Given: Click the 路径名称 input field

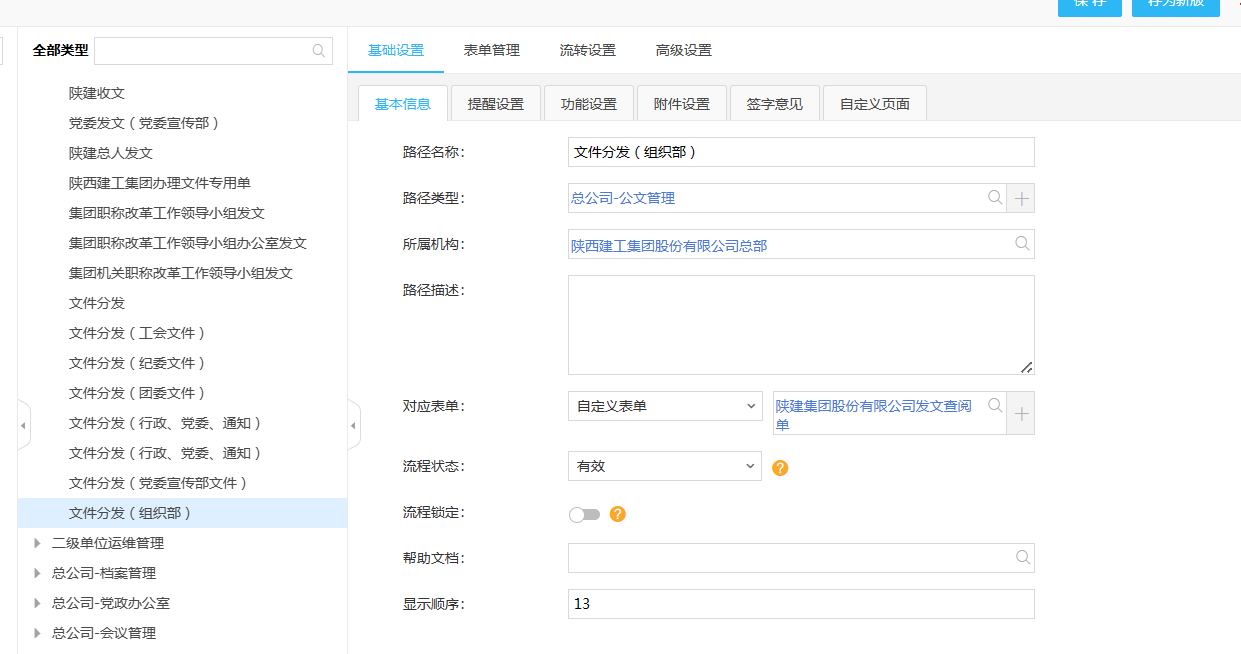Looking at the screenshot, I should (800, 152).
